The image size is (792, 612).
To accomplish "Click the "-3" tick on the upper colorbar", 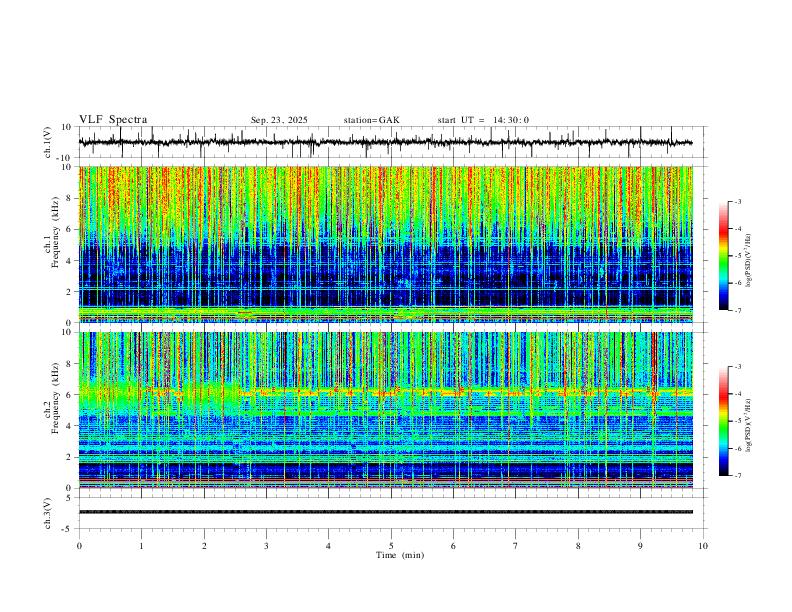I will (x=738, y=201).
